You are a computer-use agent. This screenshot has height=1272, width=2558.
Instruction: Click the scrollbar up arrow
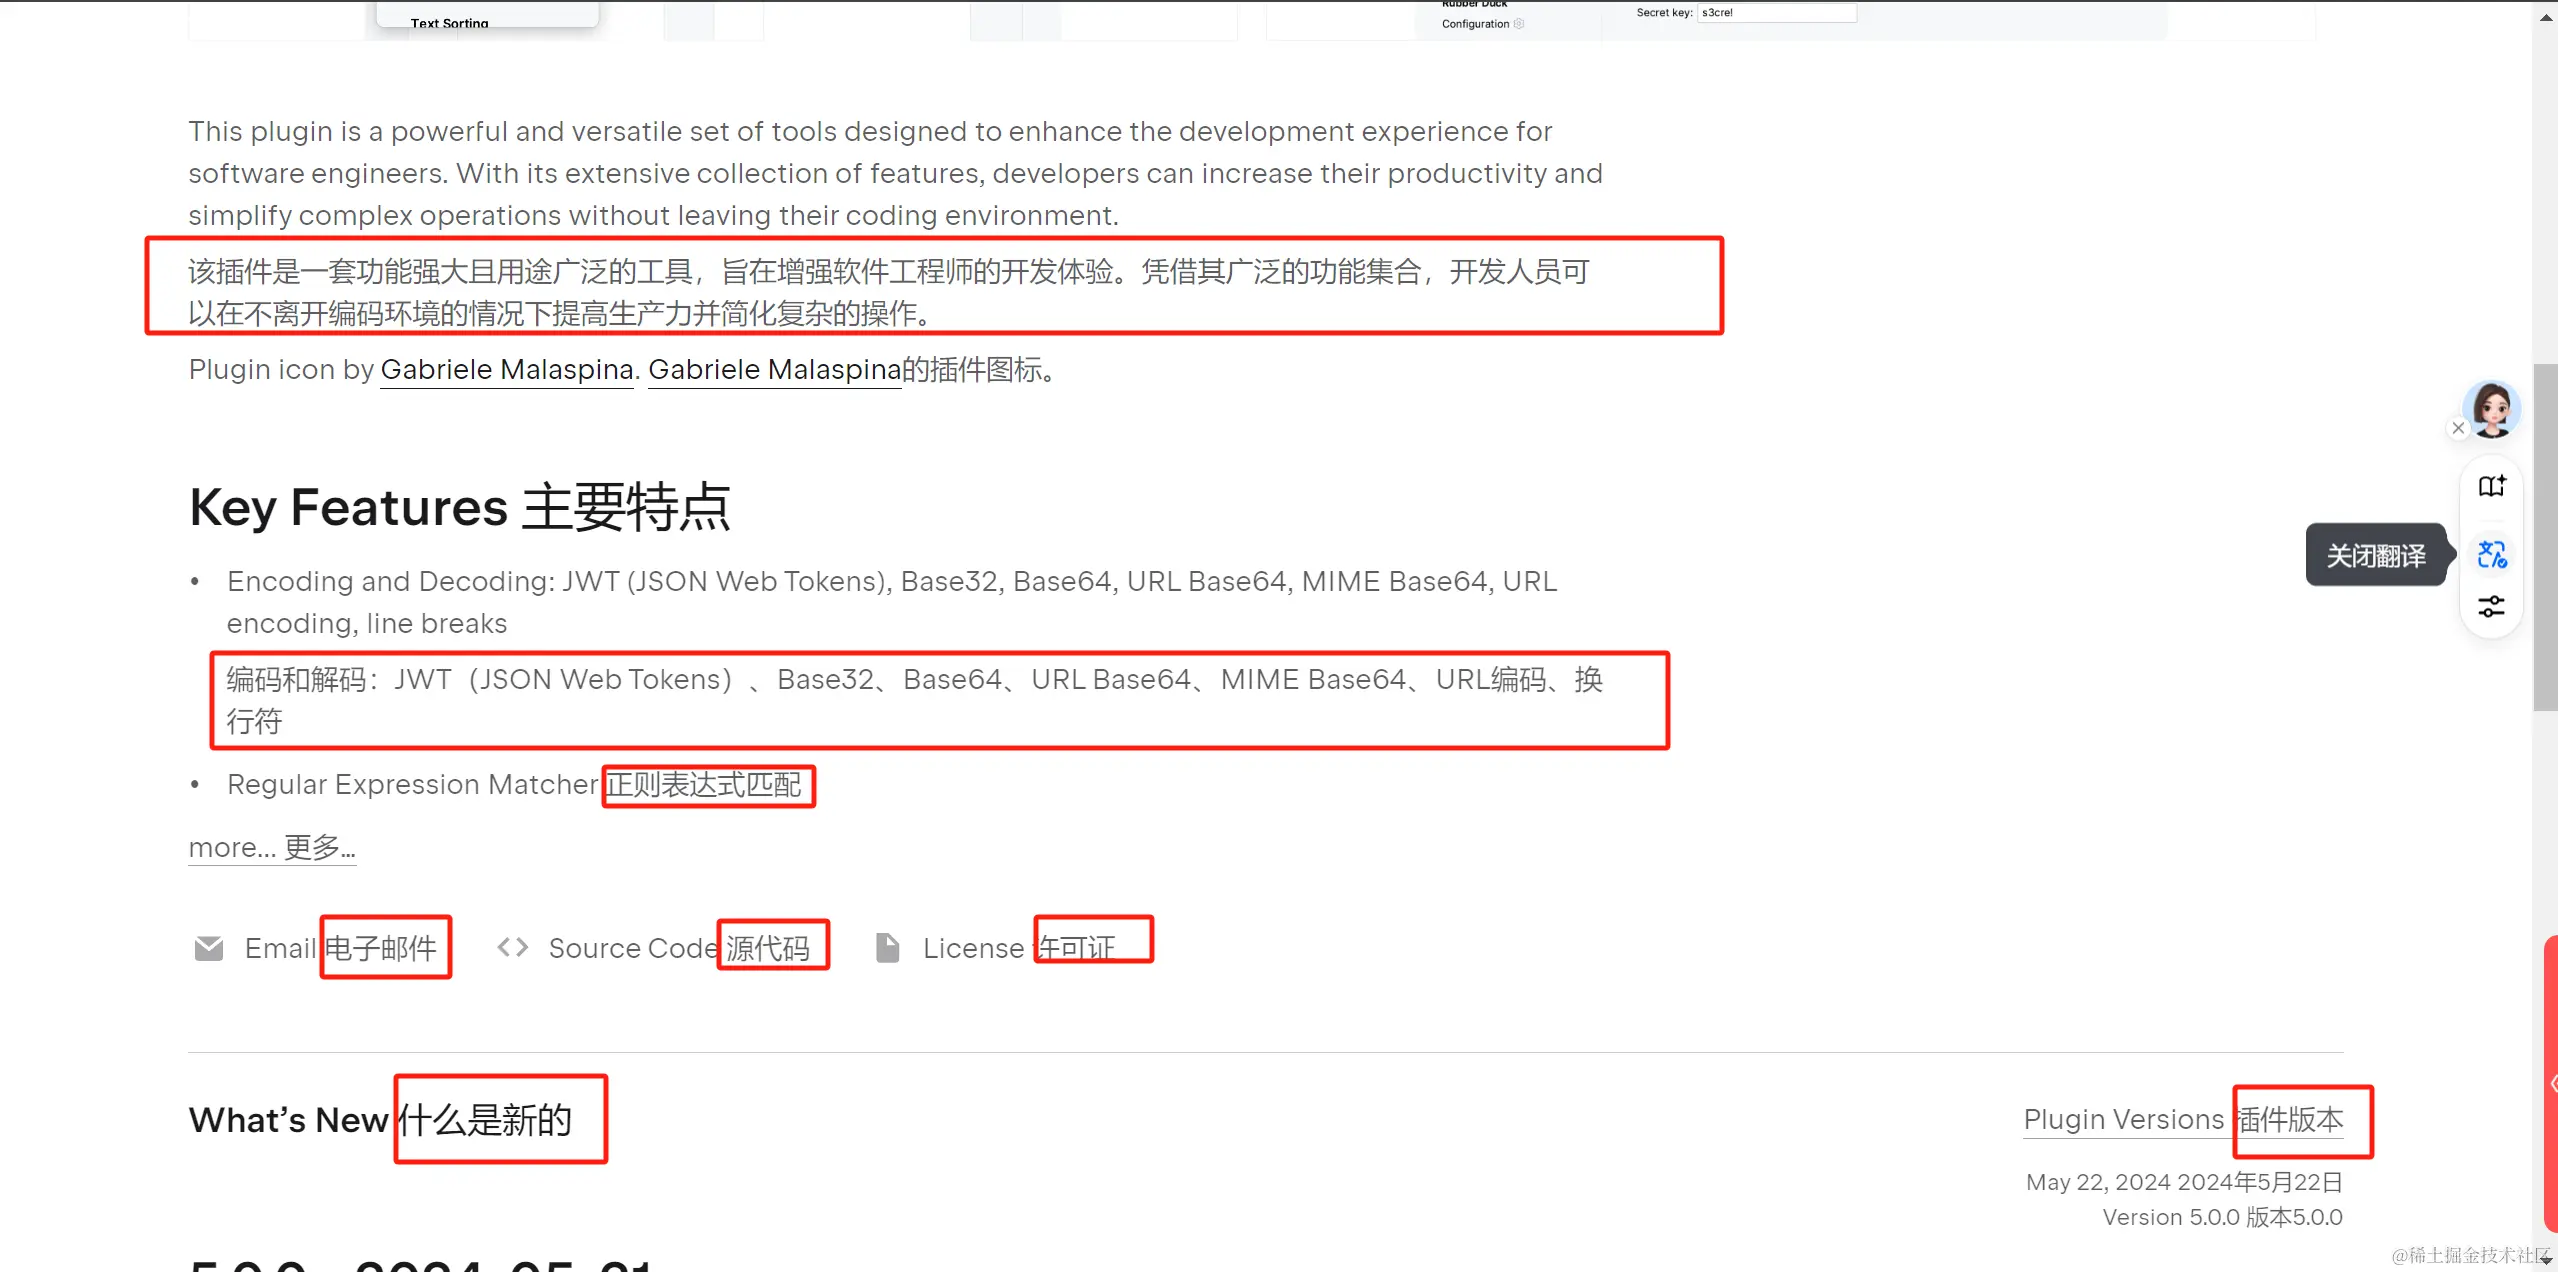[x=2545, y=17]
